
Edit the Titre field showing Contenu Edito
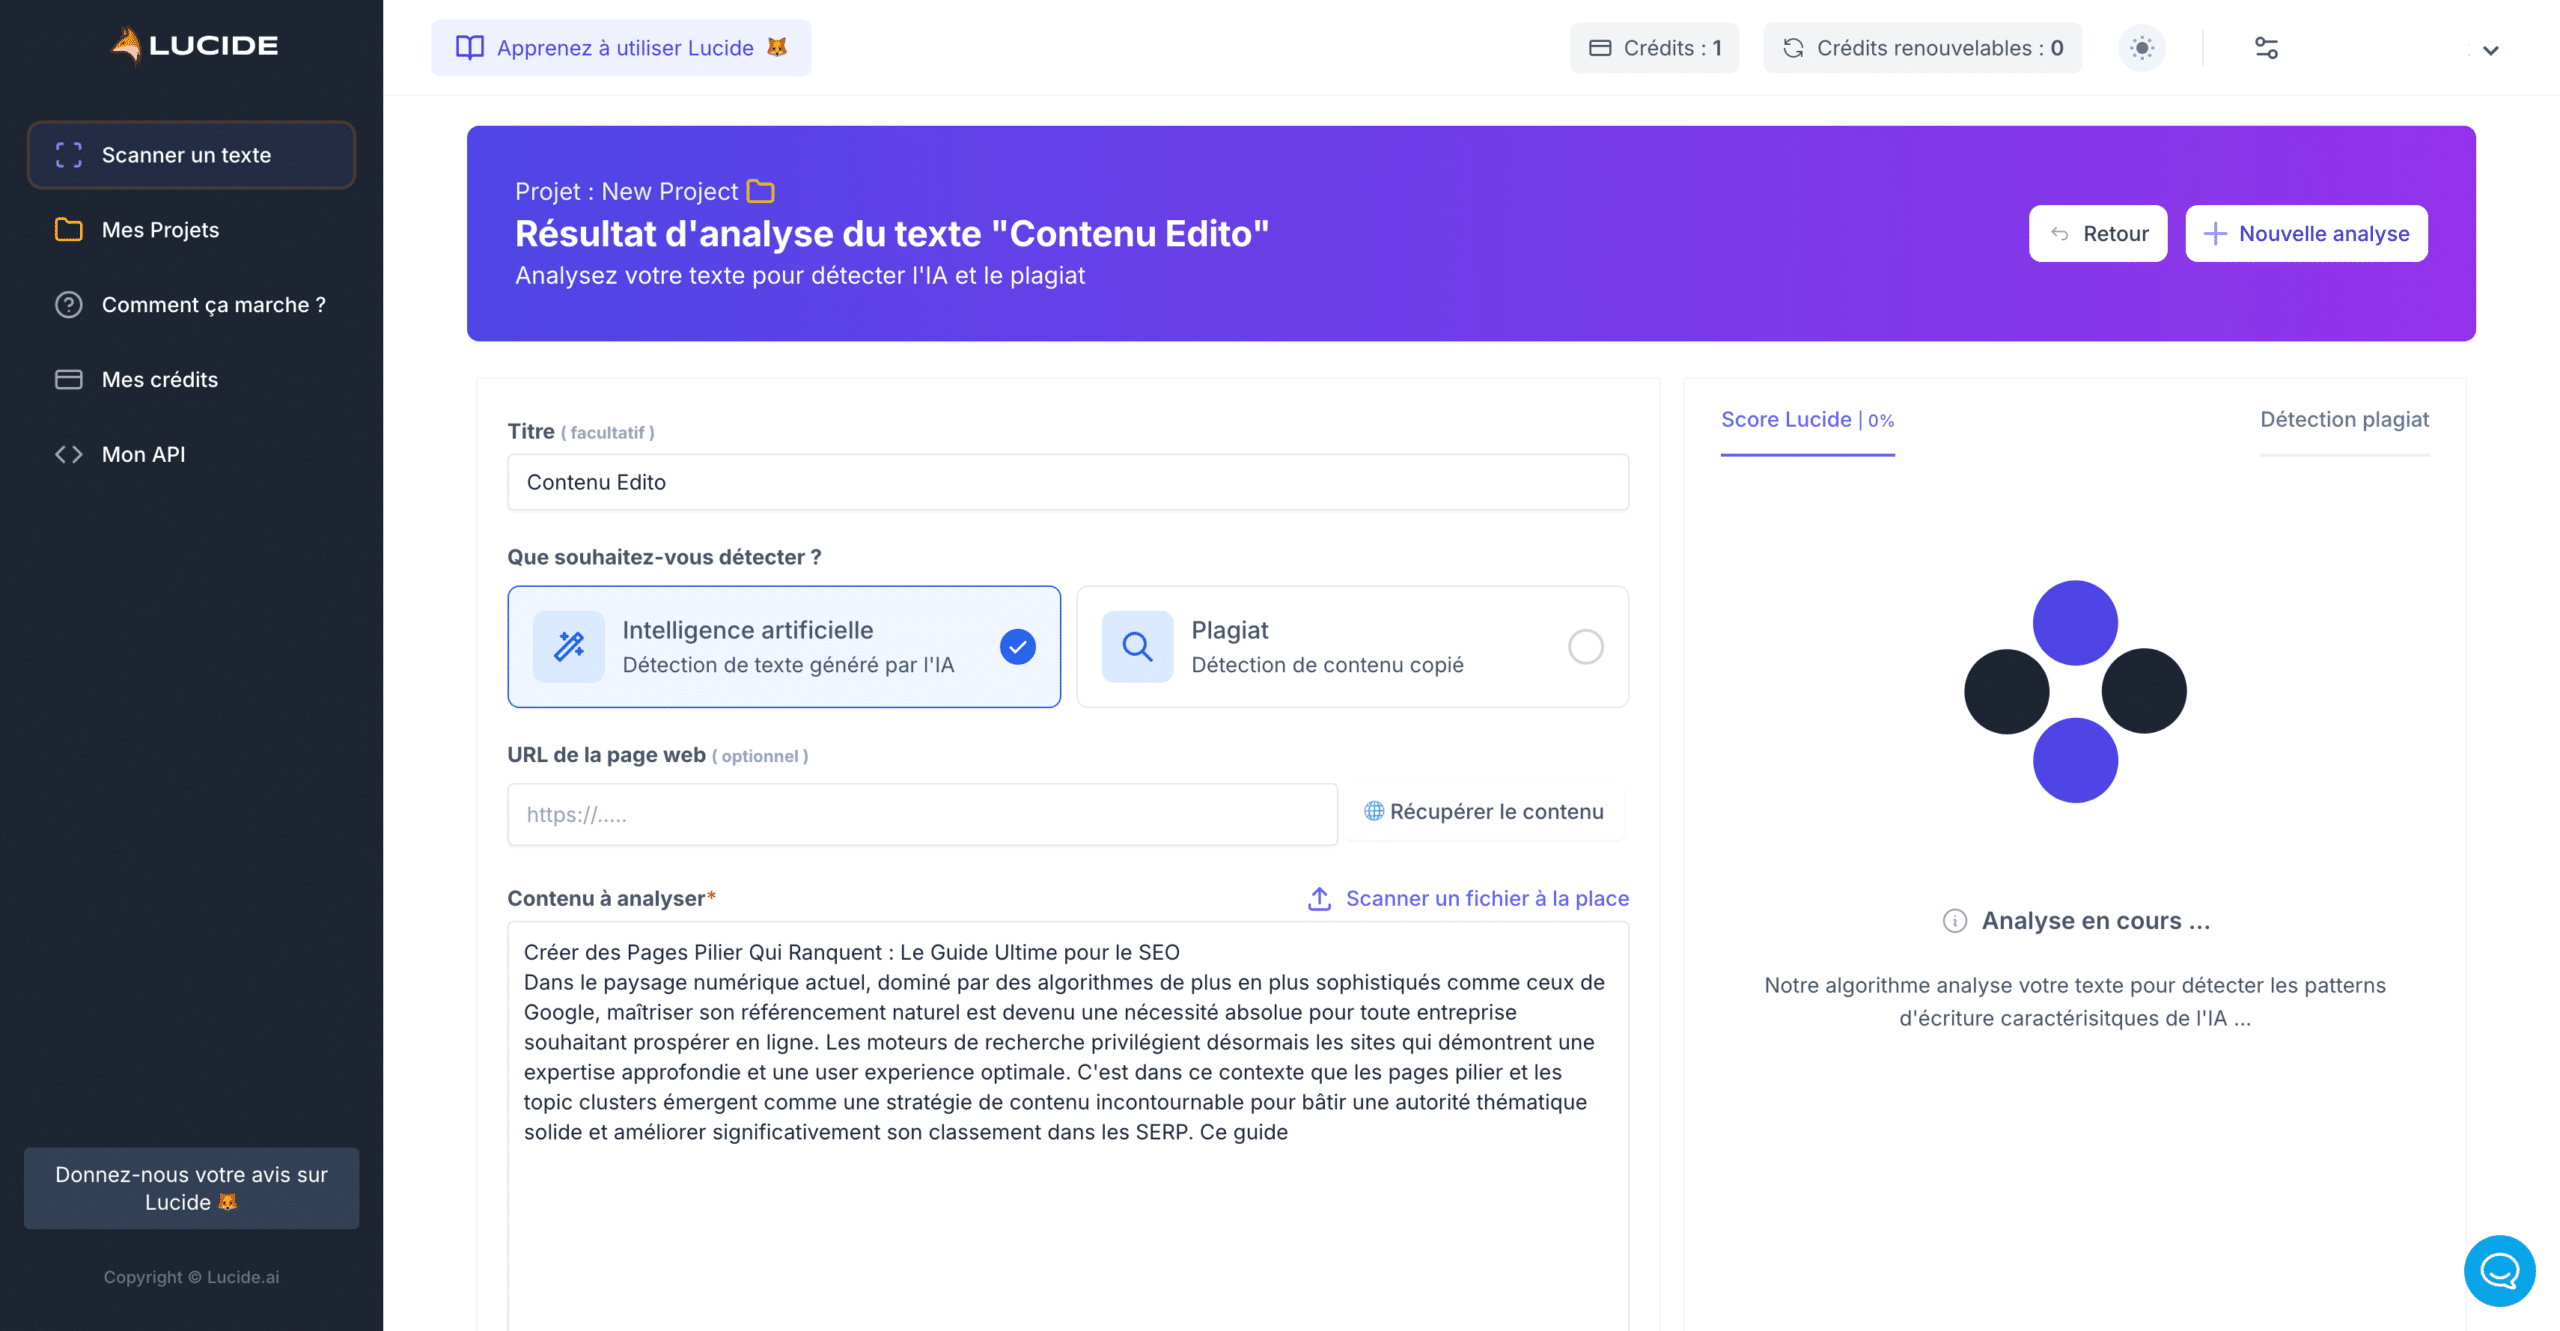[1067, 482]
